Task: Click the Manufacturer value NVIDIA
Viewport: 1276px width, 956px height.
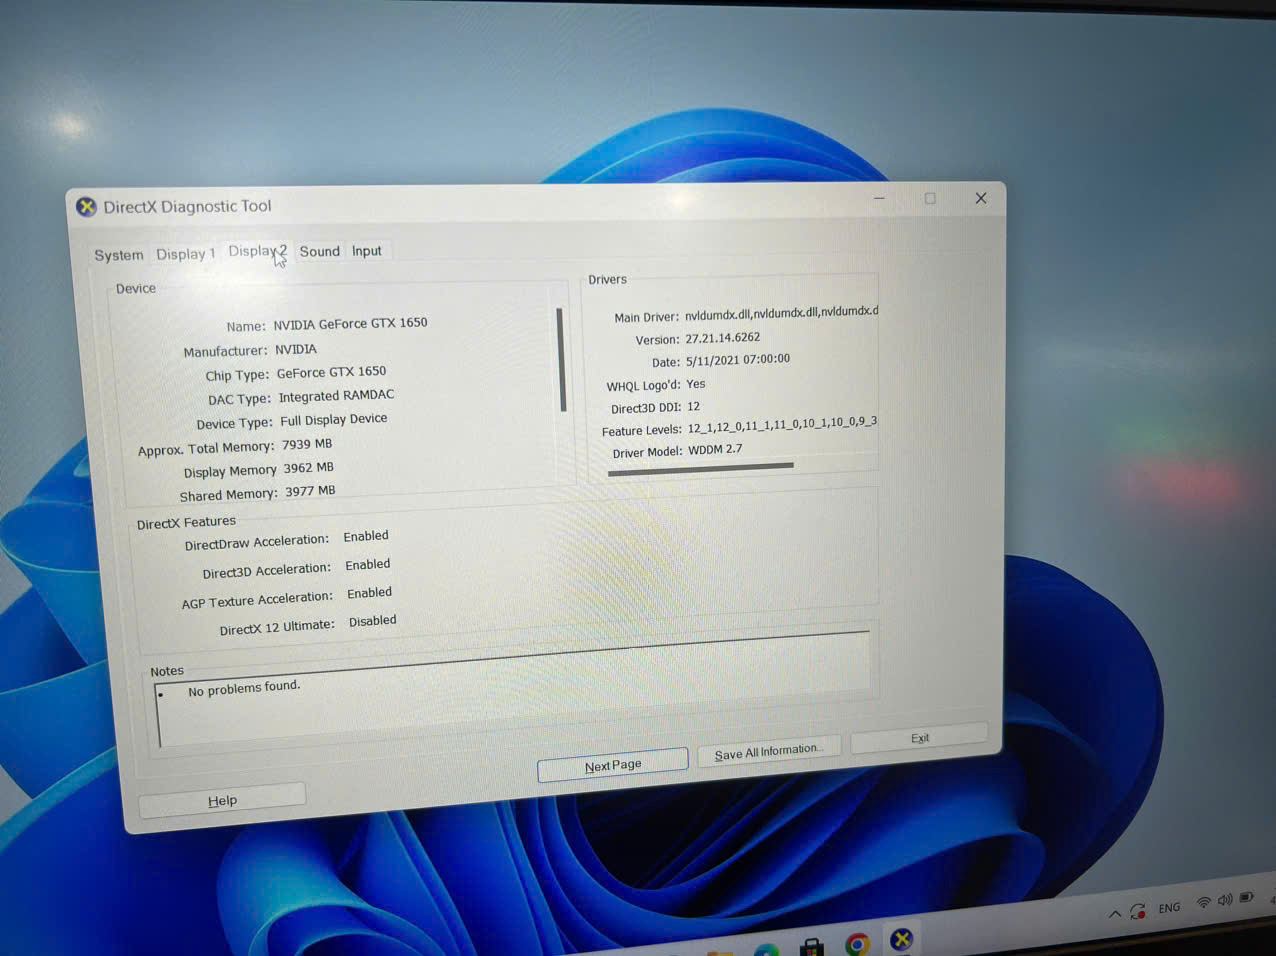Action: (x=296, y=349)
